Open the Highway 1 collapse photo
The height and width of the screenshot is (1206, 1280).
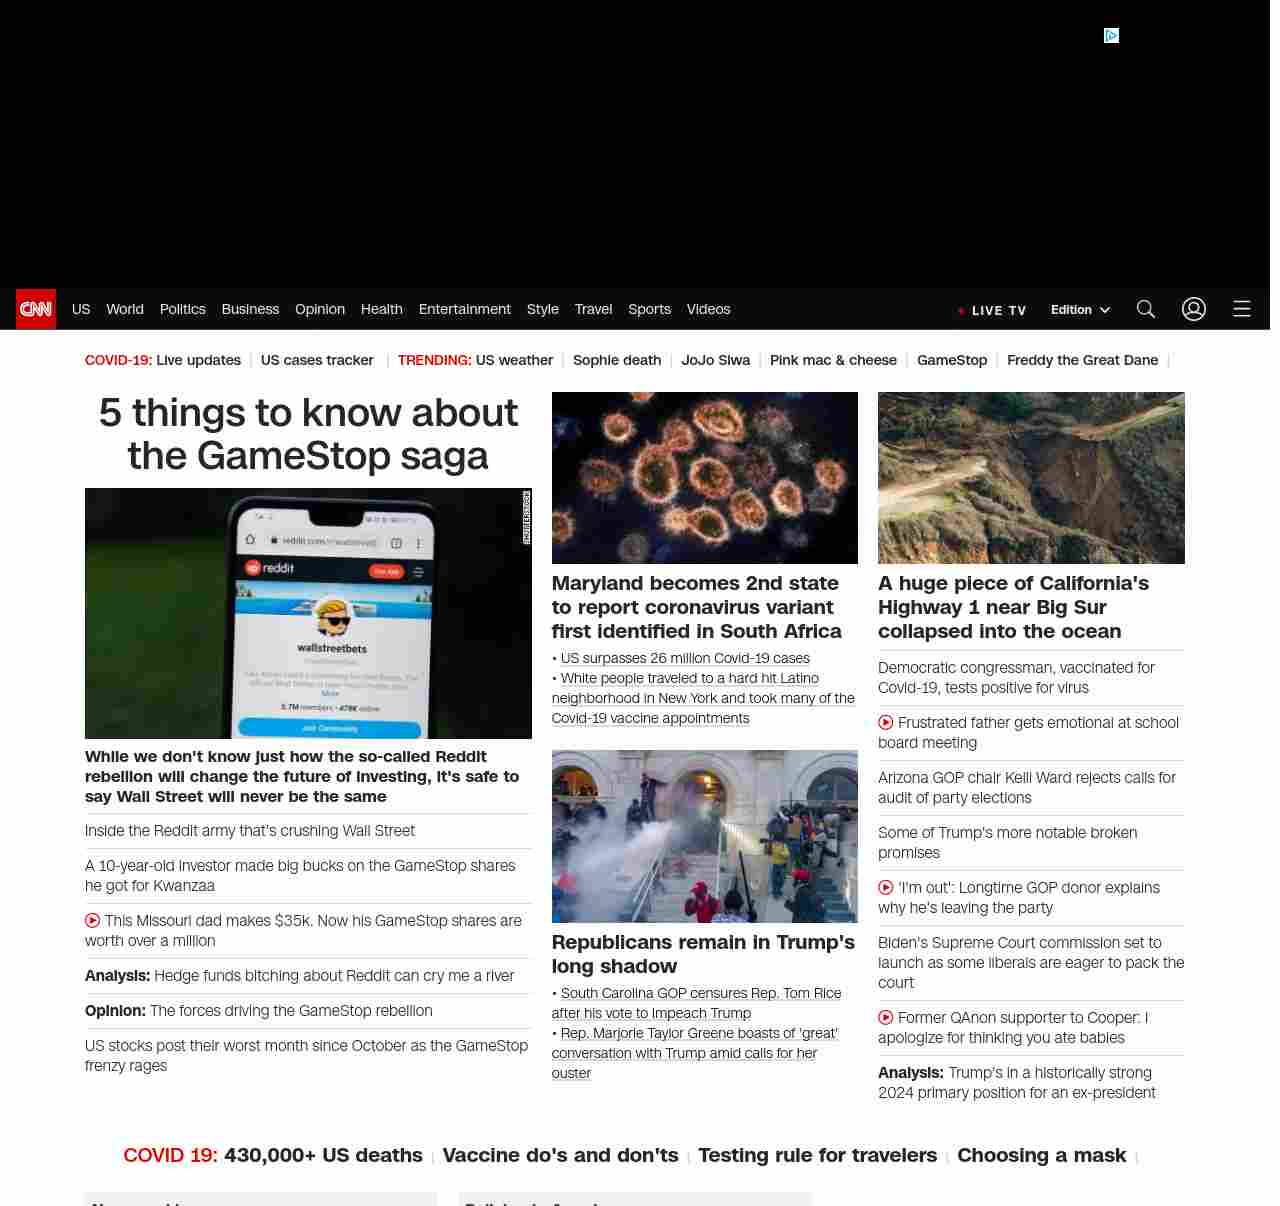coord(1031,478)
